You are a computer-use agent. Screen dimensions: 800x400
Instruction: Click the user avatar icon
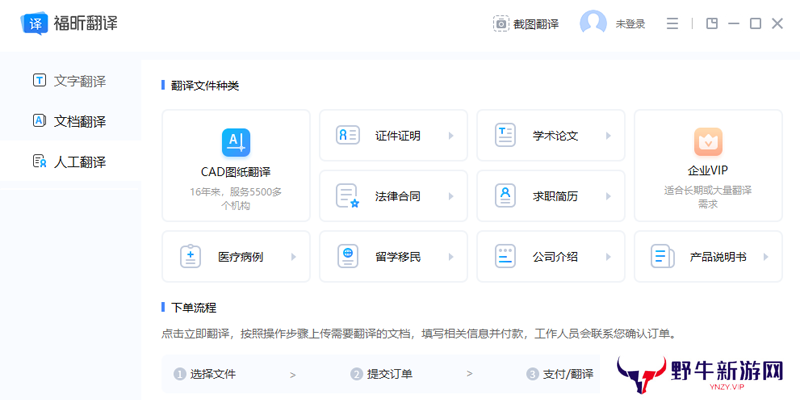point(593,23)
